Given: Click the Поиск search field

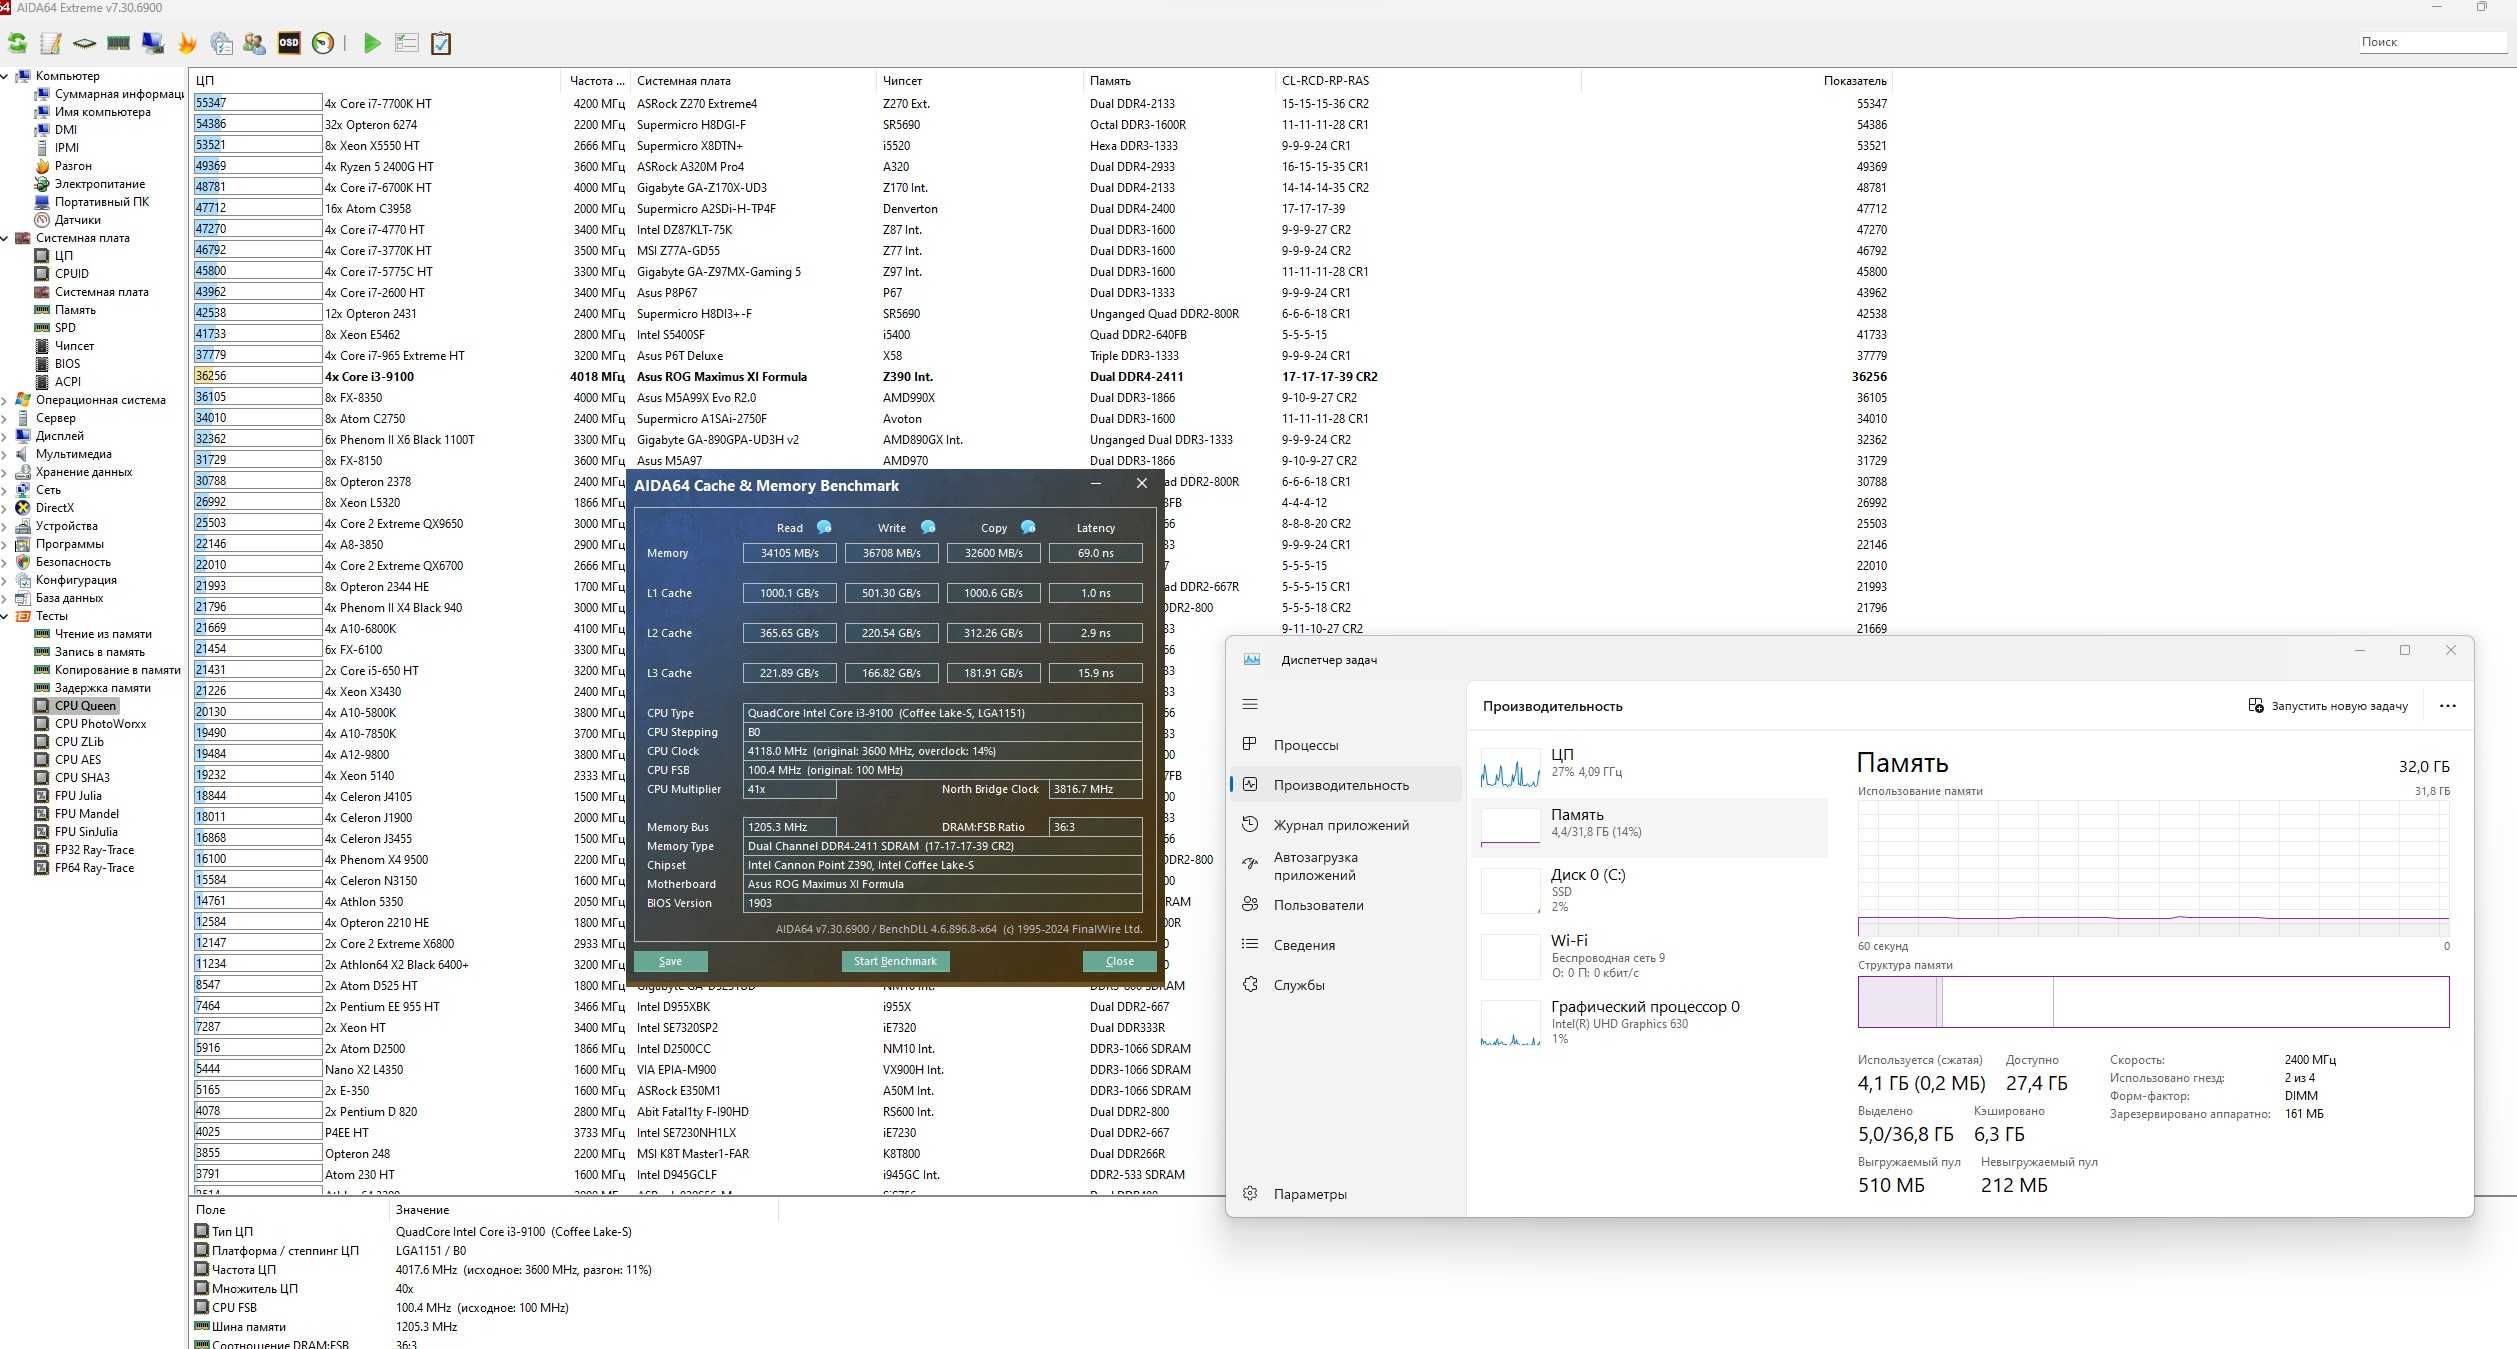Looking at the screenshot, I should [2432, 42].
